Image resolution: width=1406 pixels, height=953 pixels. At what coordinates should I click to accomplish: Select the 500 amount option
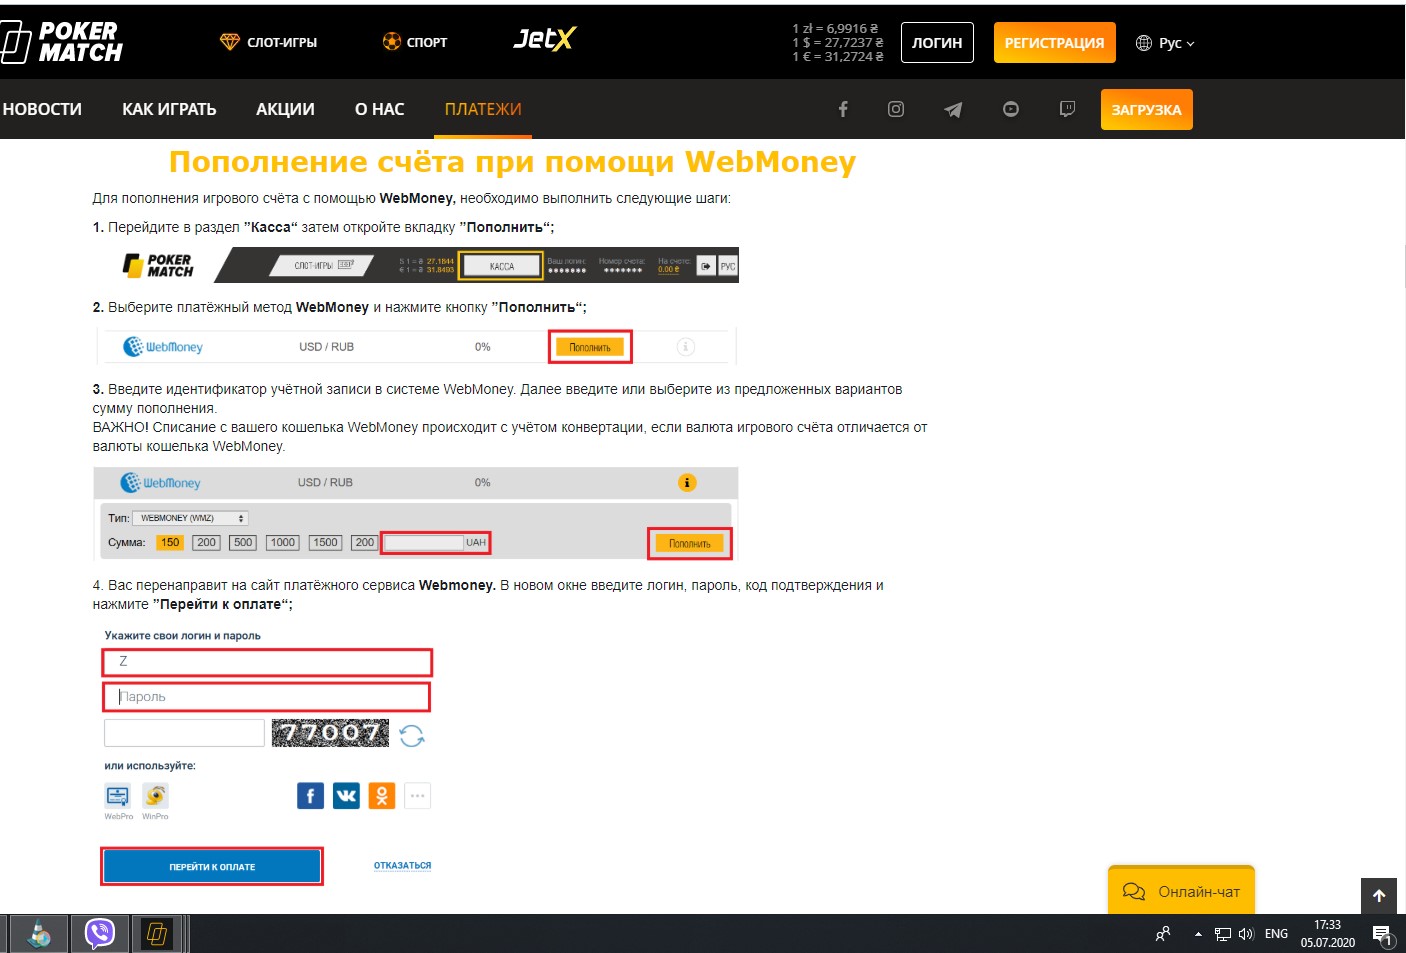[243, 543]
